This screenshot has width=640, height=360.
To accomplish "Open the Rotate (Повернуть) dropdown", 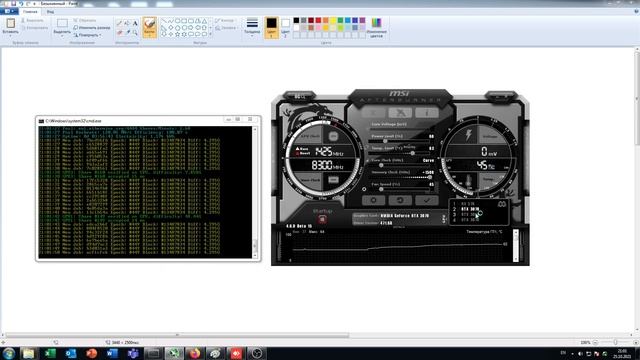I will pyautogui.click(x=87, y=35).
